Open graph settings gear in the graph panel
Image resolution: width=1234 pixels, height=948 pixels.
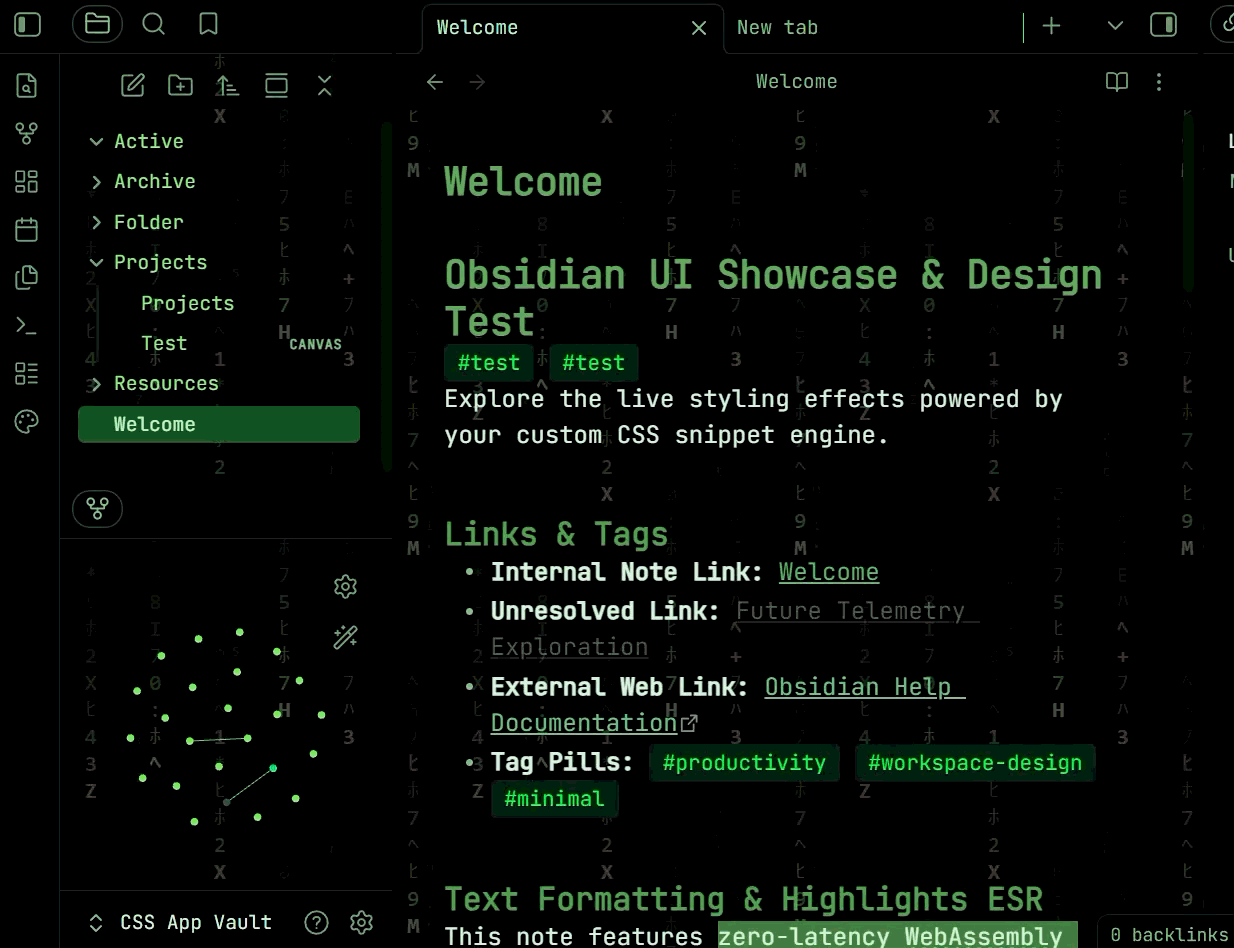tap(345, 586)
